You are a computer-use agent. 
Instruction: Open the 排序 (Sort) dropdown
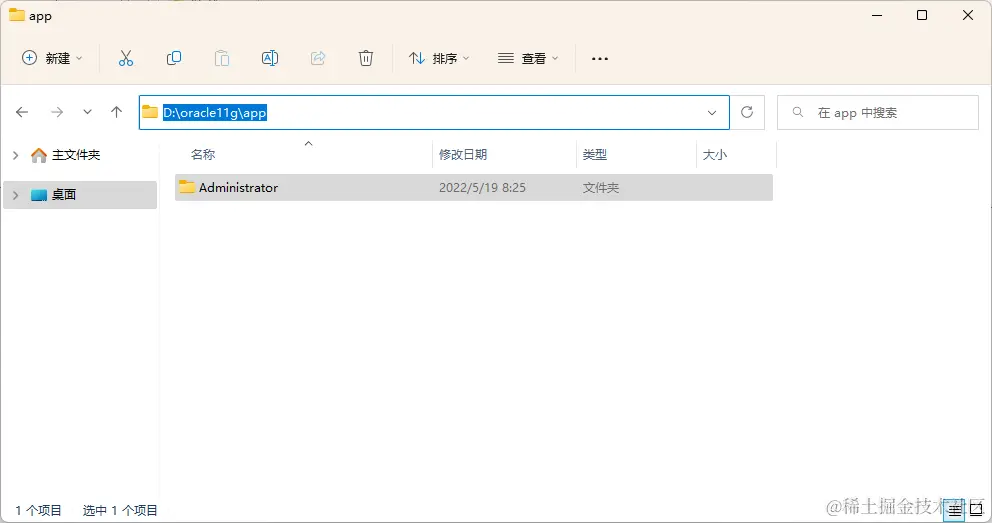pyautogui.click(x=438, y=58)
